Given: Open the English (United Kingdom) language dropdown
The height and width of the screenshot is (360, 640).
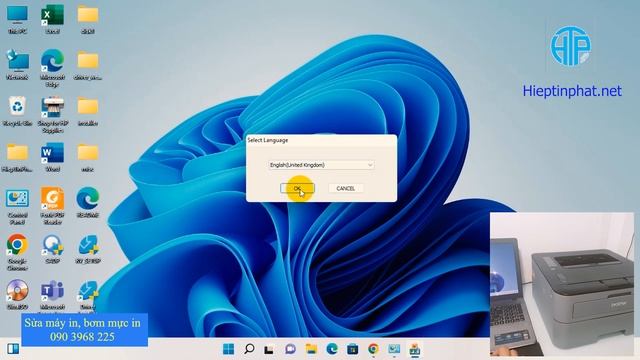Looking at the screenshot, I should pyautogui.click(x=321, y=165).
